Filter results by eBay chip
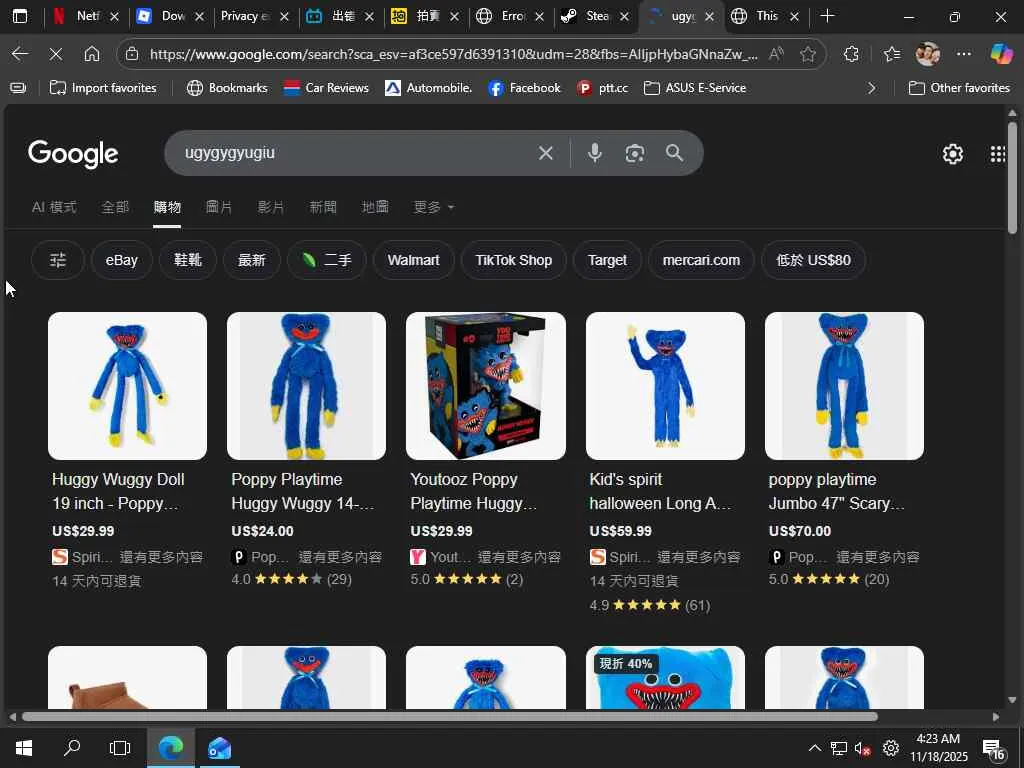 click(121, 260)
